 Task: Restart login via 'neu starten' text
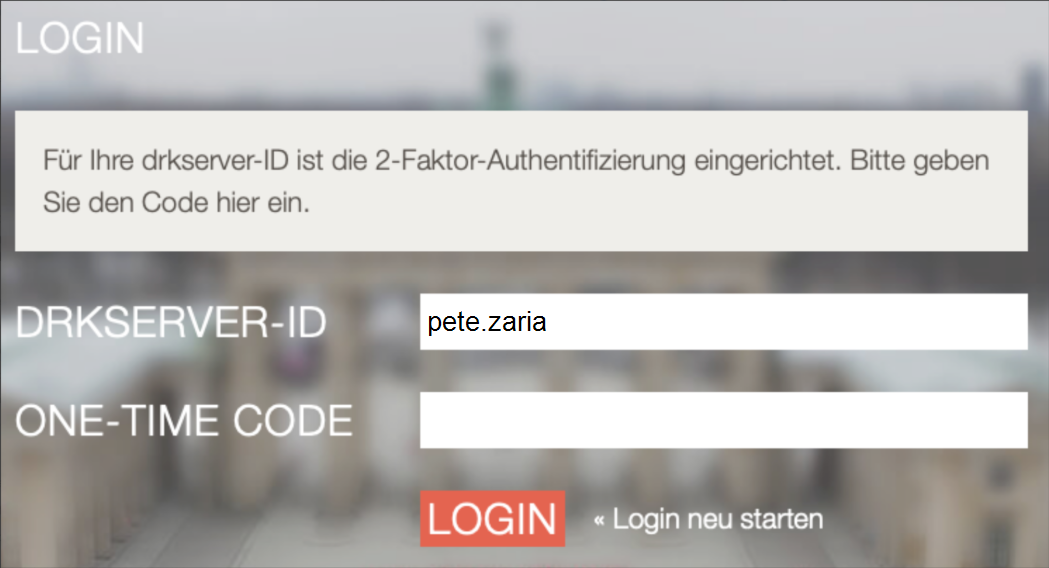(755, 519)
